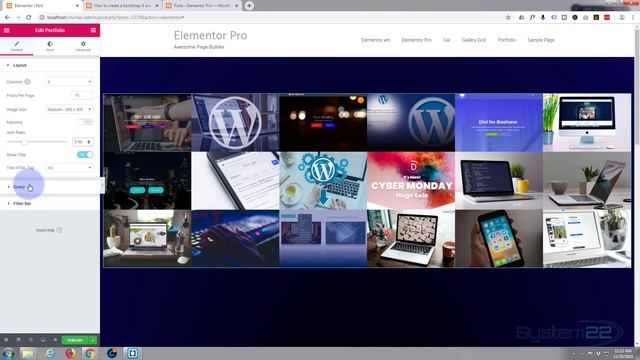Go back in browser history
This screenshot has height=360, width=640.
point(7,18)
